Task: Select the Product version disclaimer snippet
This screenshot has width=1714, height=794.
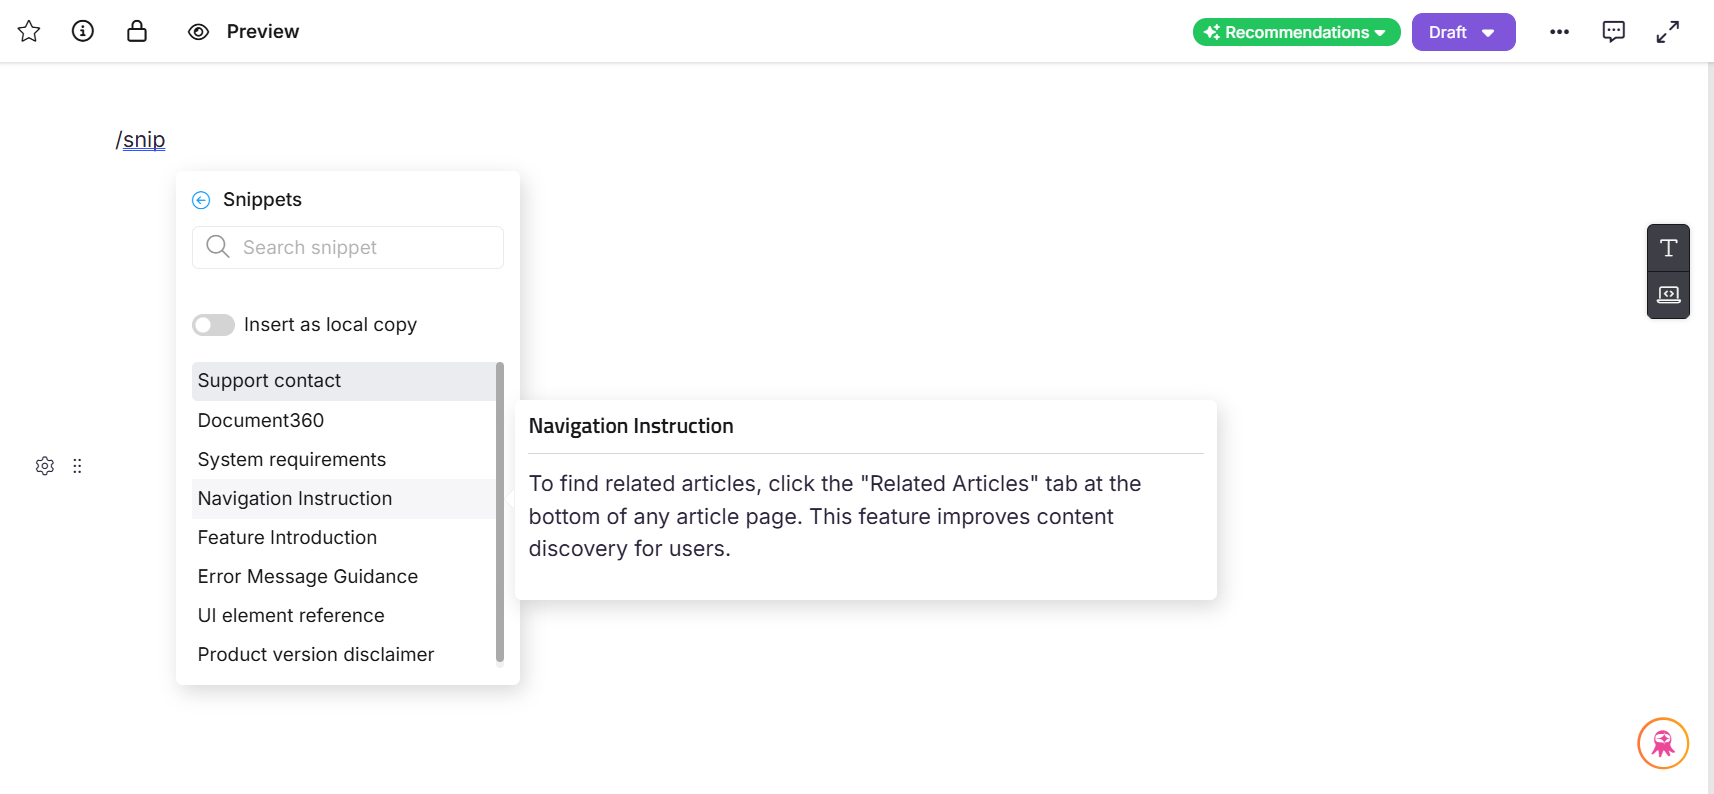Action: [315, 655]
